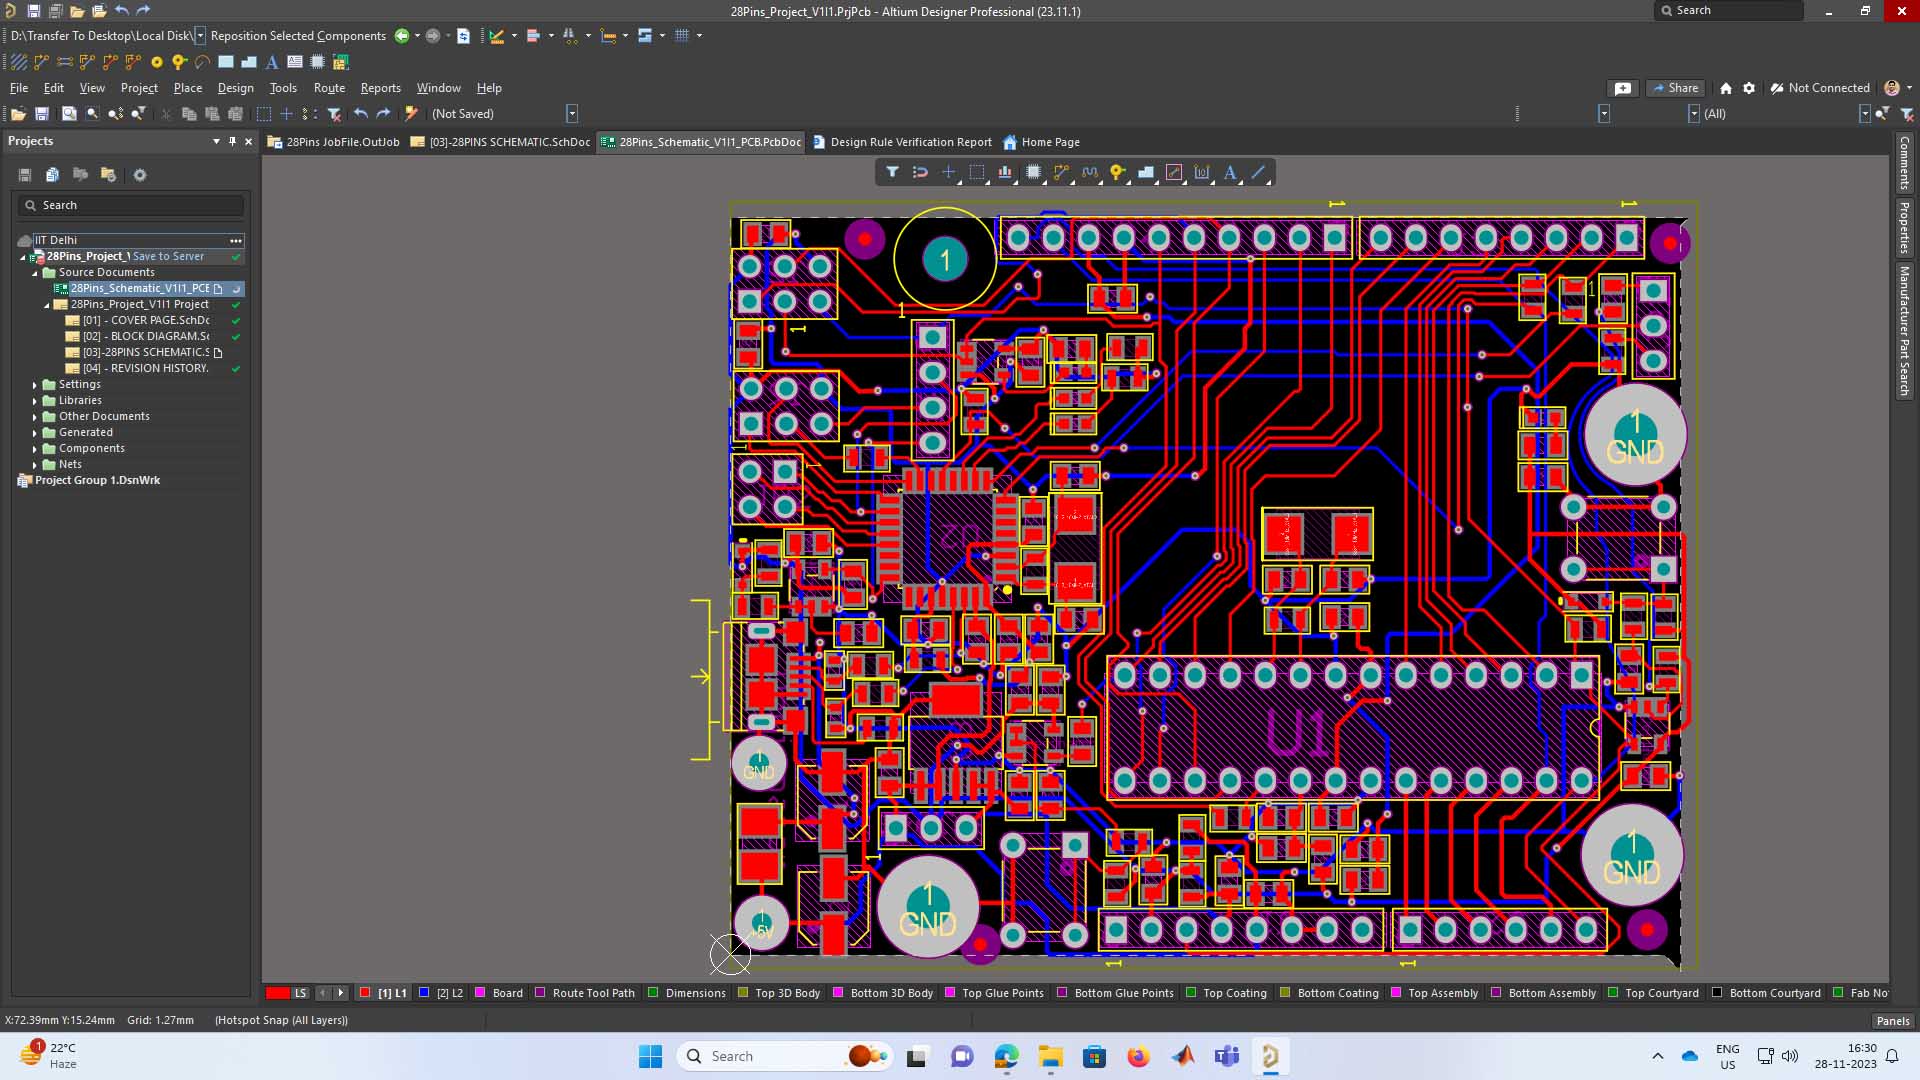Toggle the [2] L2 layer tab
This screenshot has height=1080, width=1920.
[441, 993]
